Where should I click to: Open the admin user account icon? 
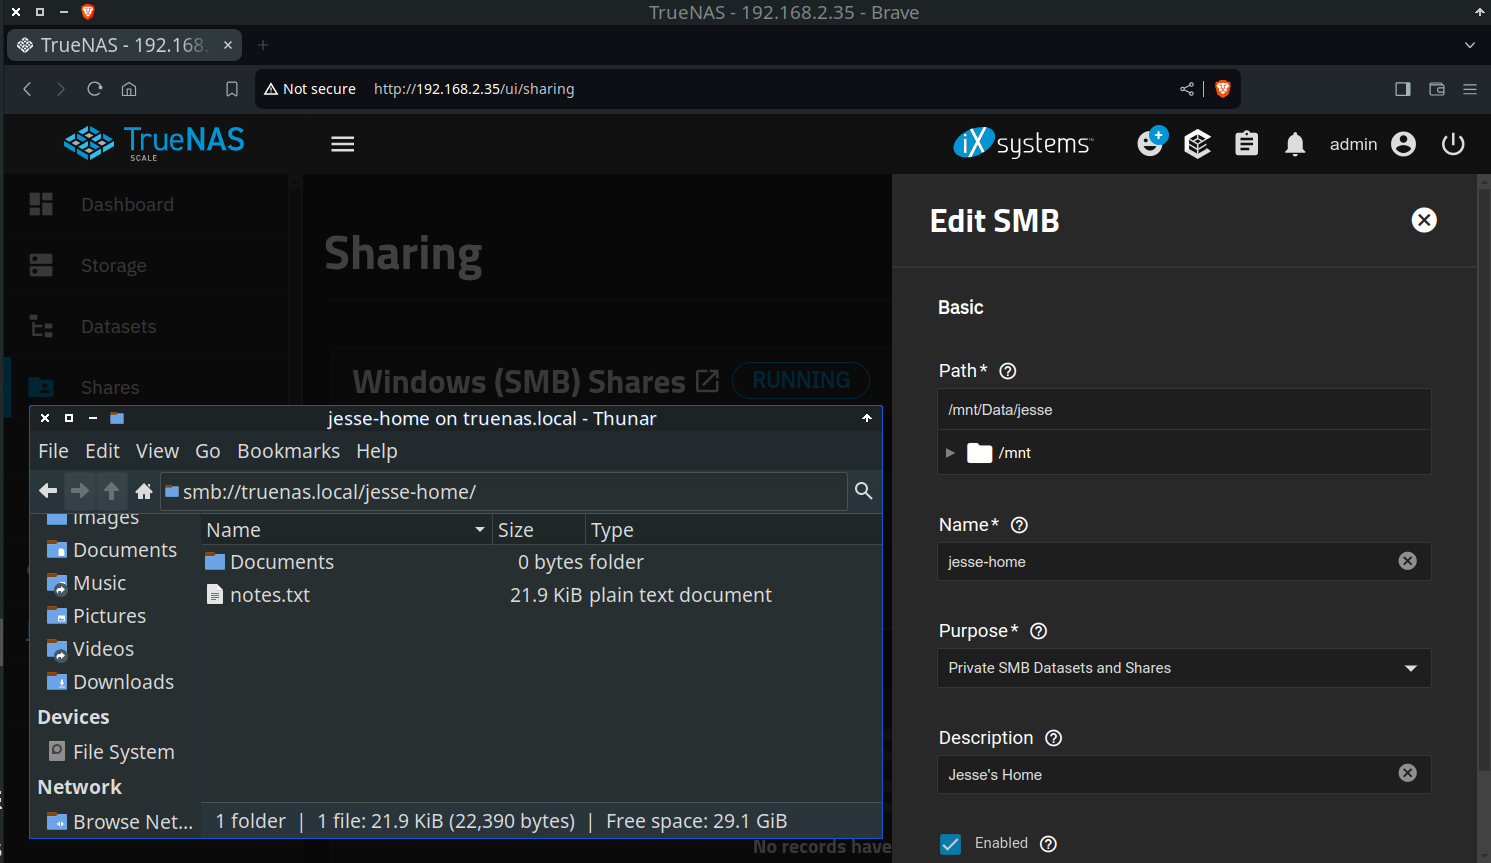pos(1404,144)
